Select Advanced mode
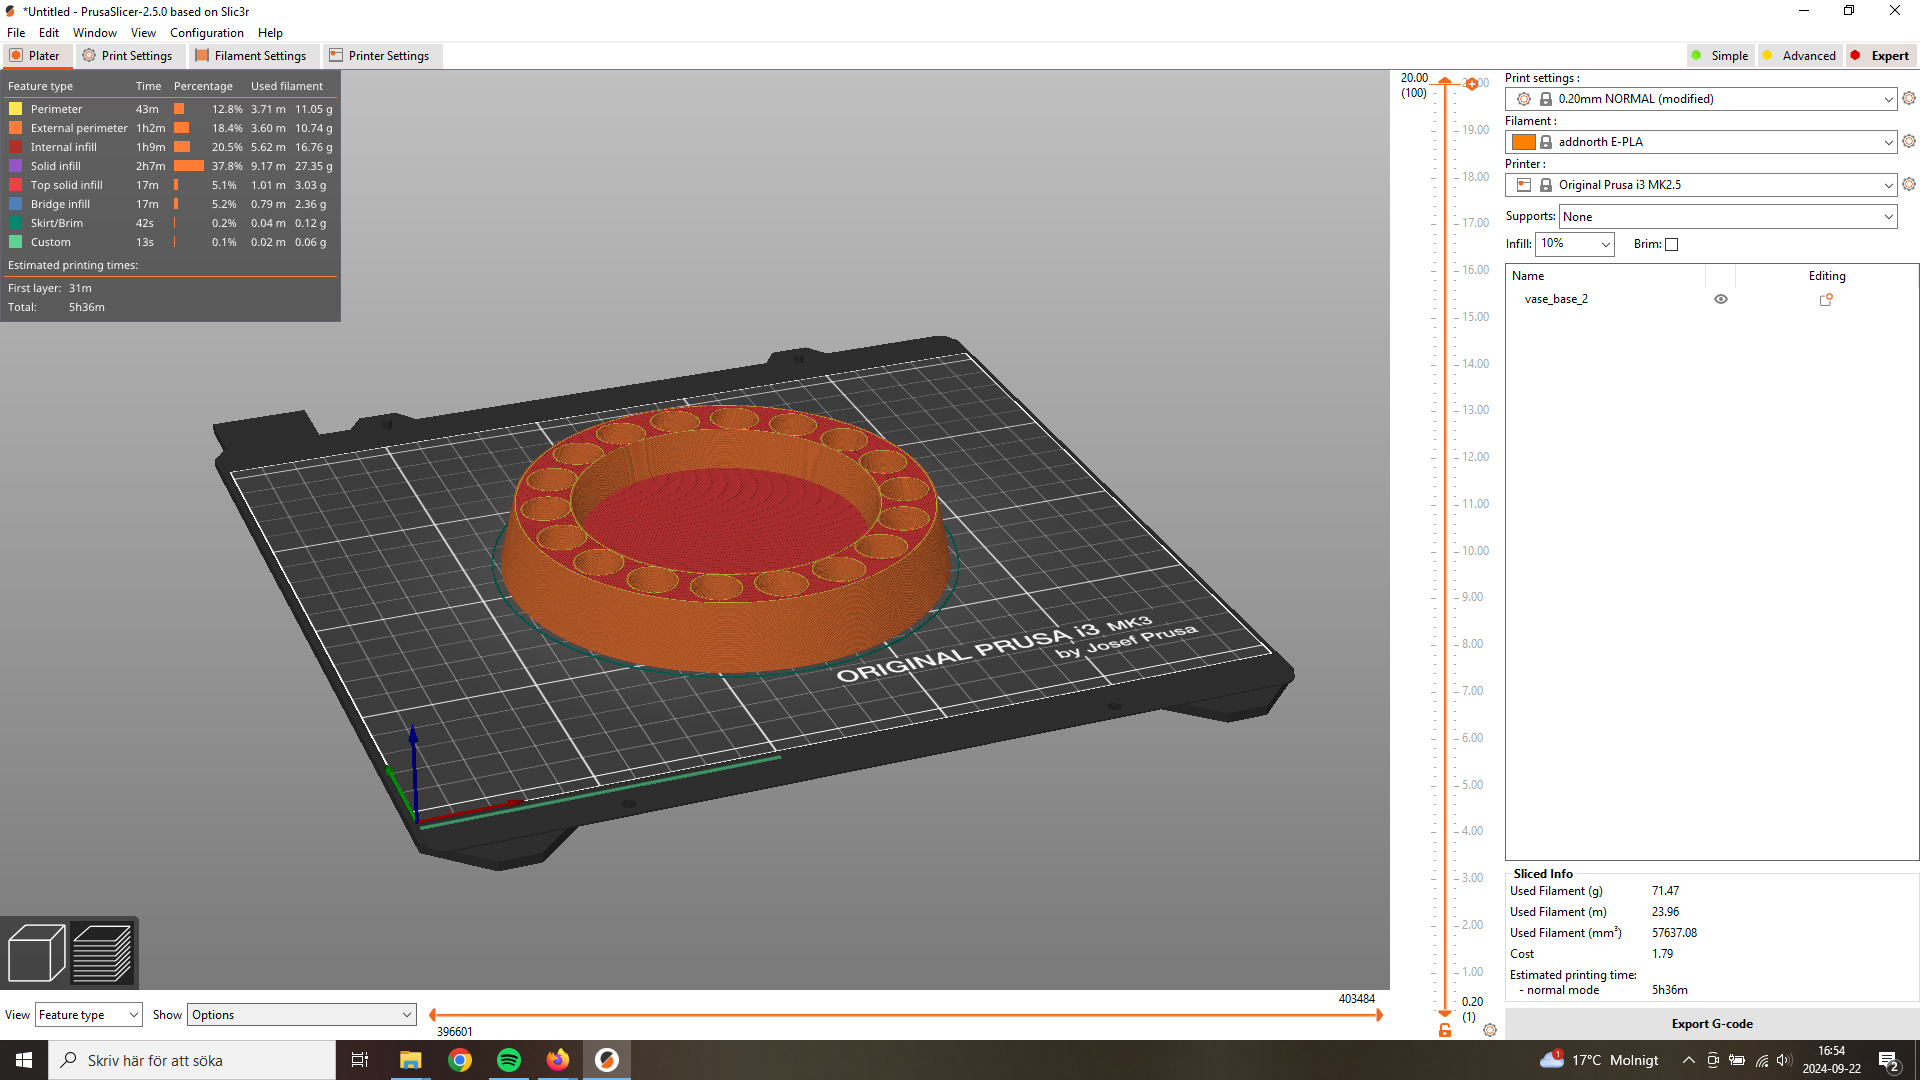This screenshot has height=1080, width=1920. [x=1799, y=56]
